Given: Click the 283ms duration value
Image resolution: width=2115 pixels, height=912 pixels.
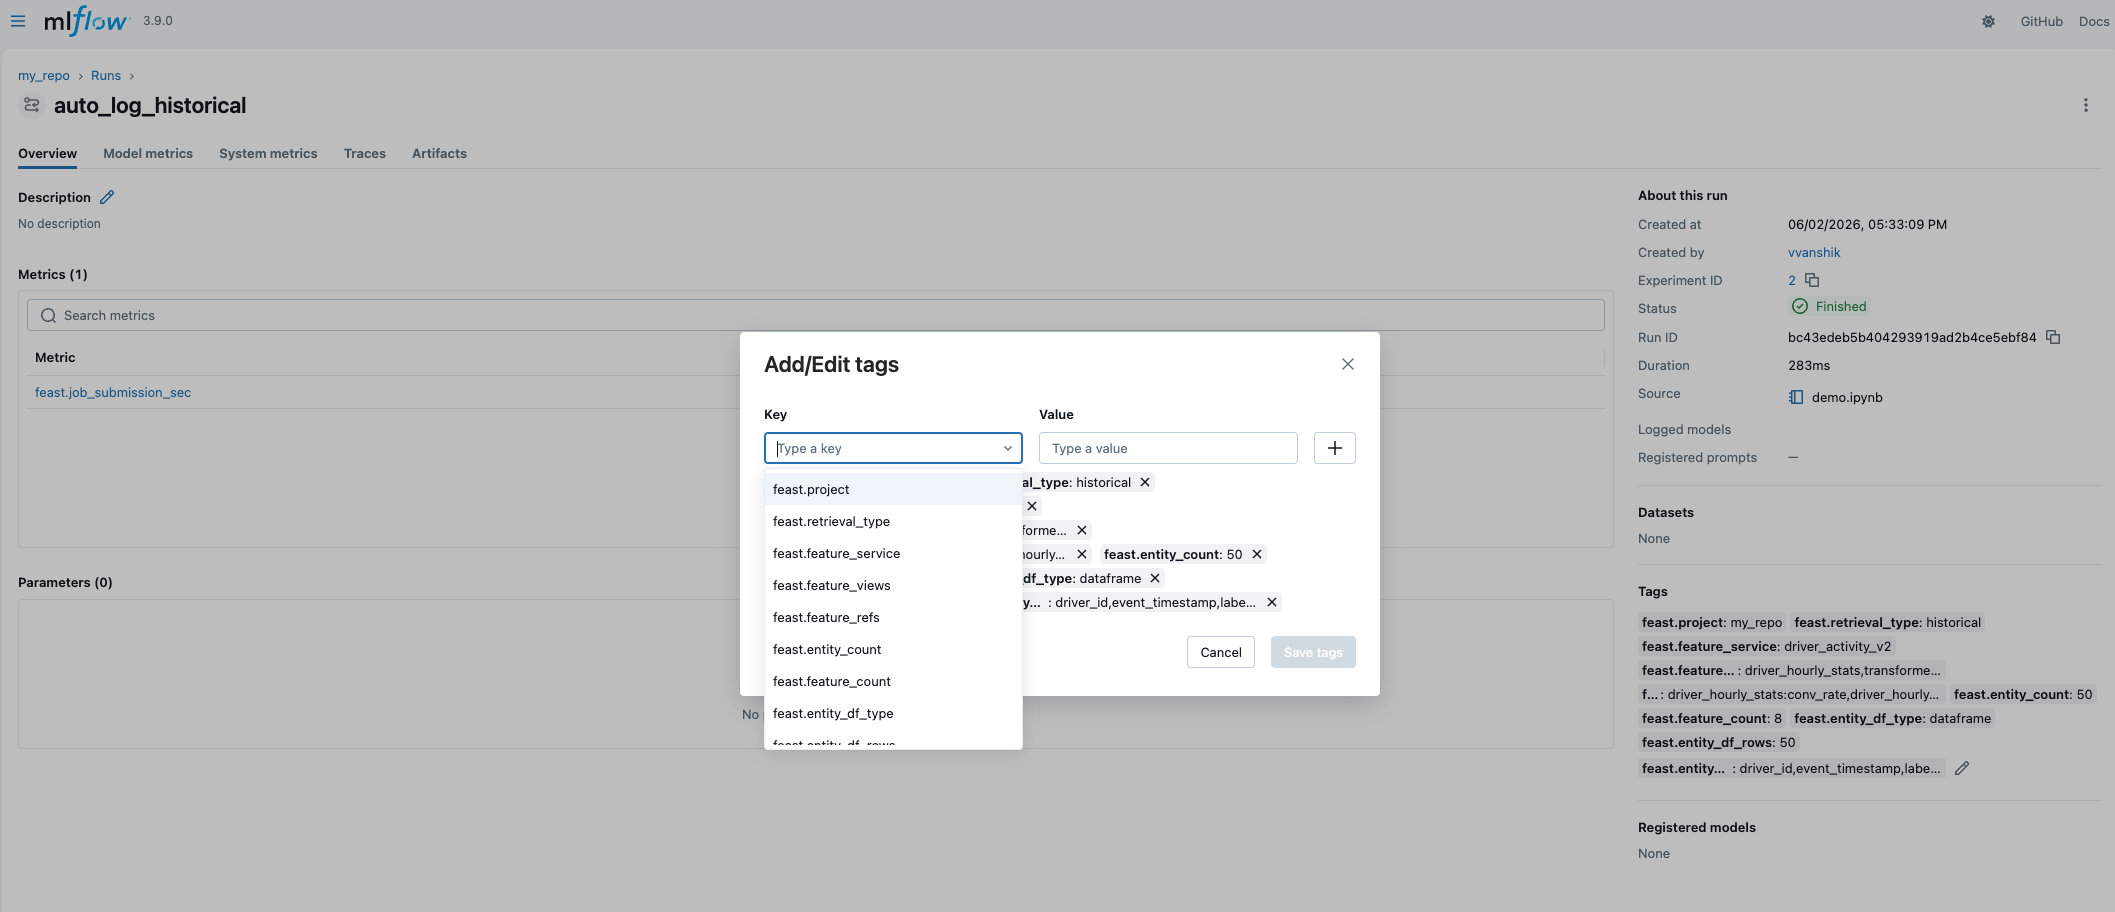Looking at the screenshot, I should pos(1809,366).
